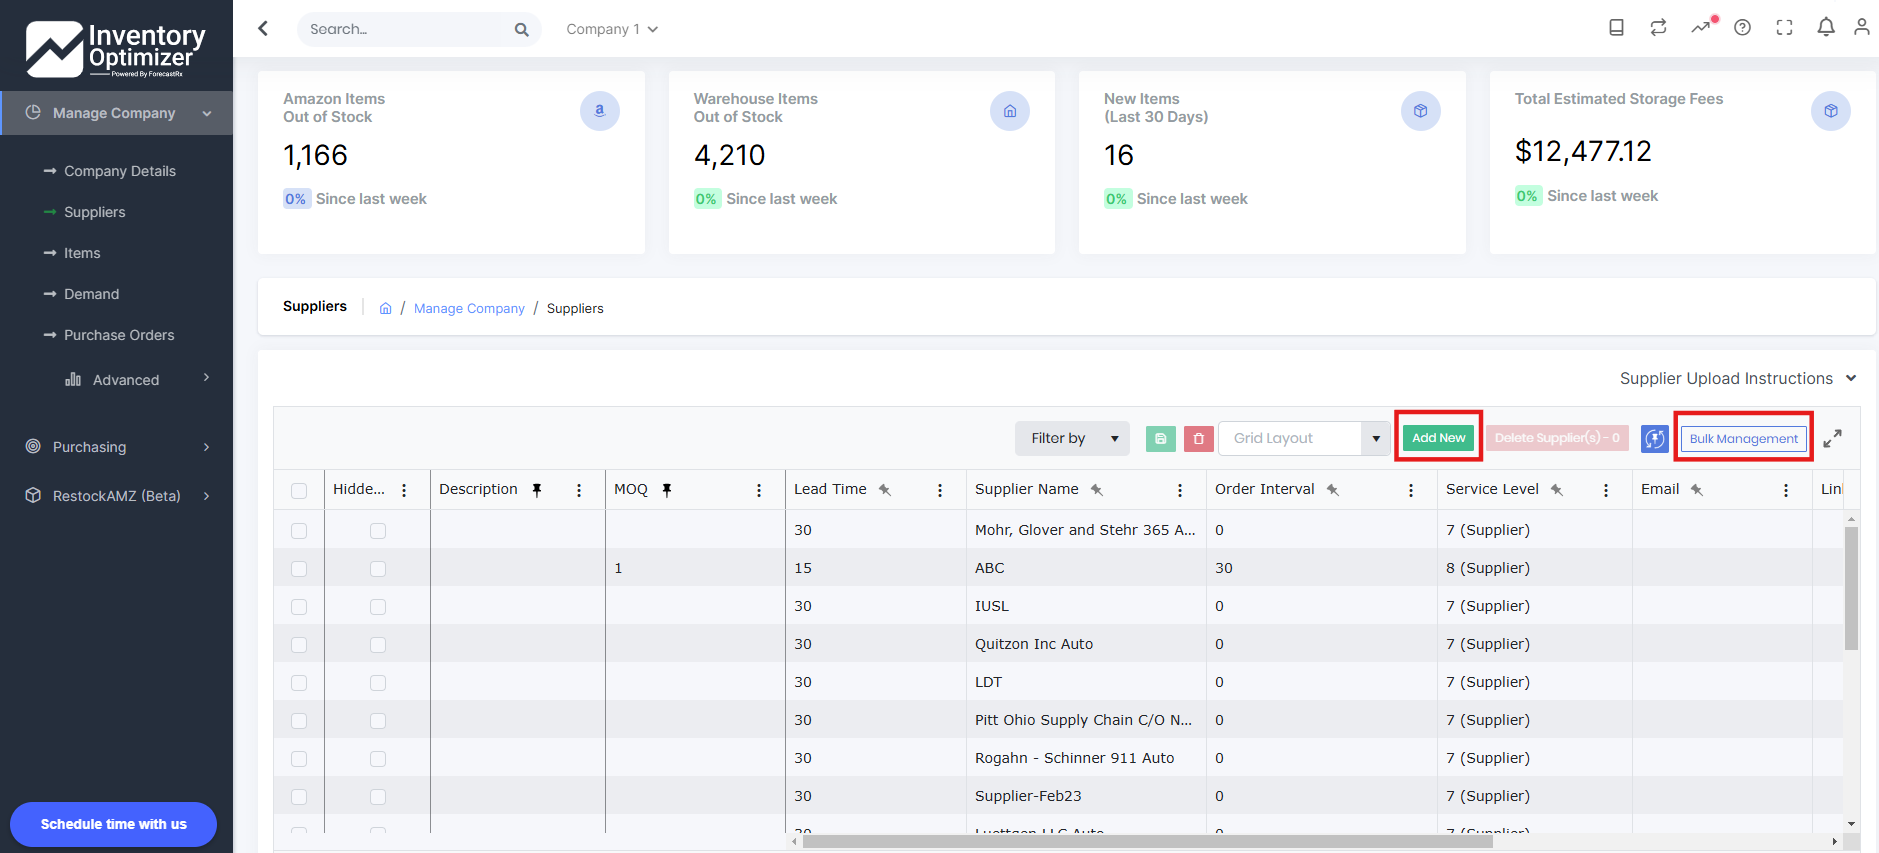Open the Items sidebar menu item
Screen dimensions: 1879x853
point(82,253)
